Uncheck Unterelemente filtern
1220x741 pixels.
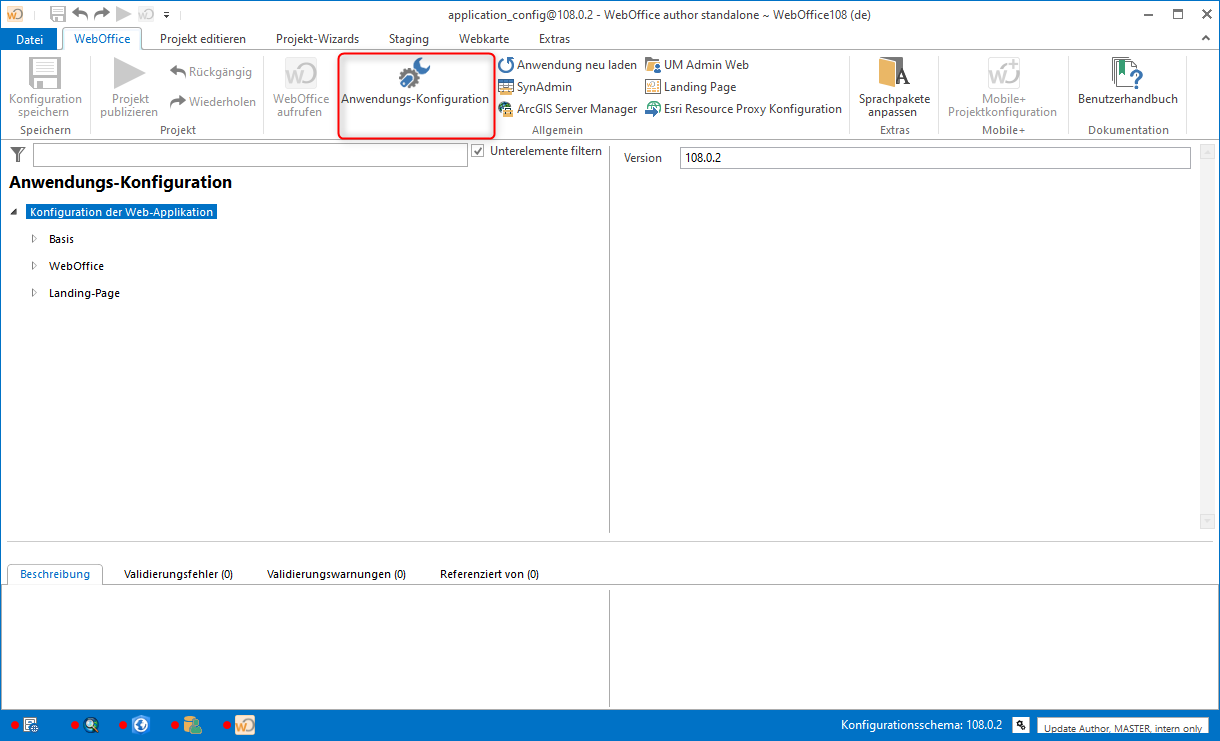tap(478, 150)
